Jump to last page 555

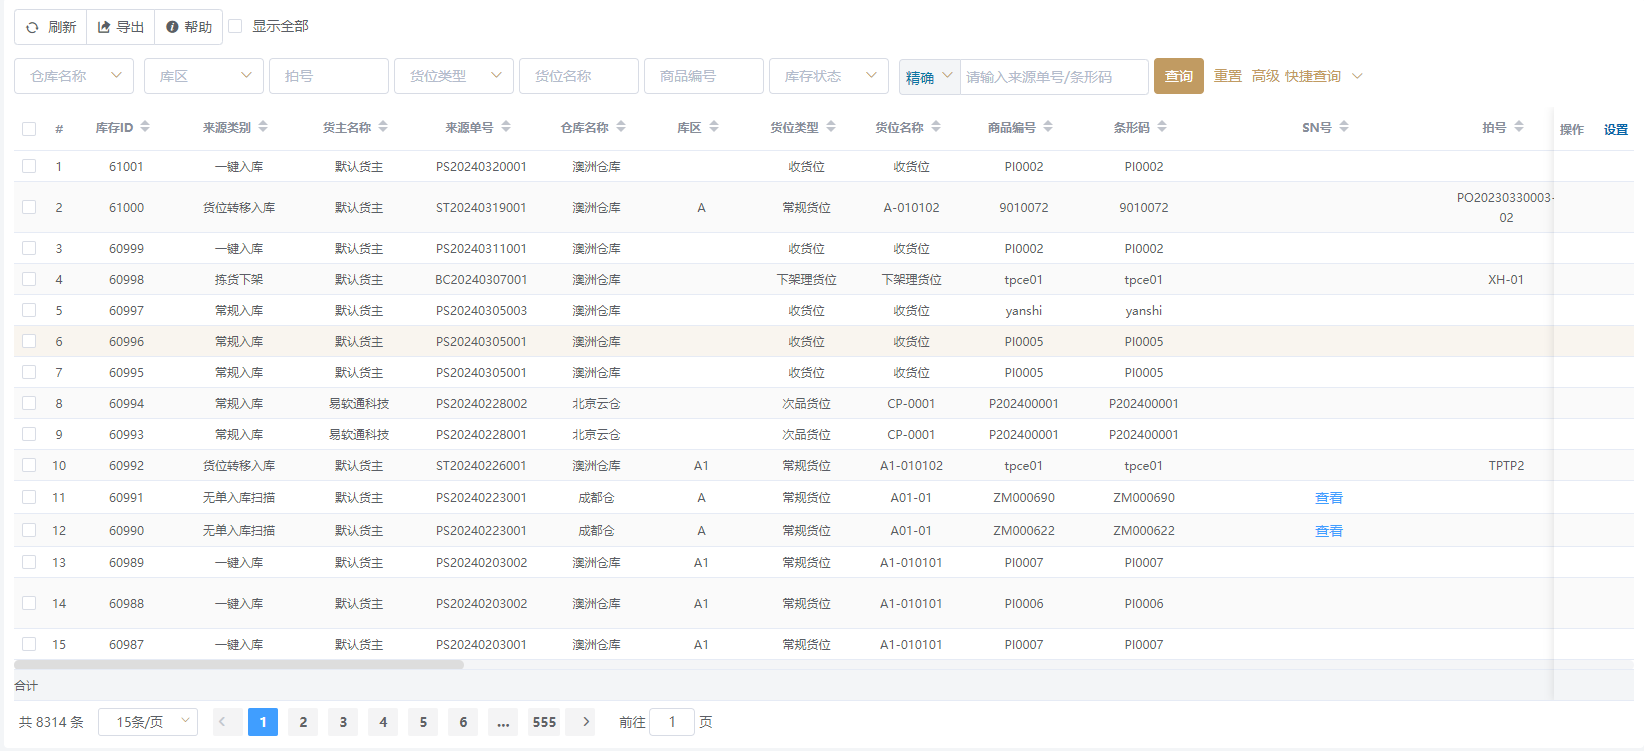544,722
